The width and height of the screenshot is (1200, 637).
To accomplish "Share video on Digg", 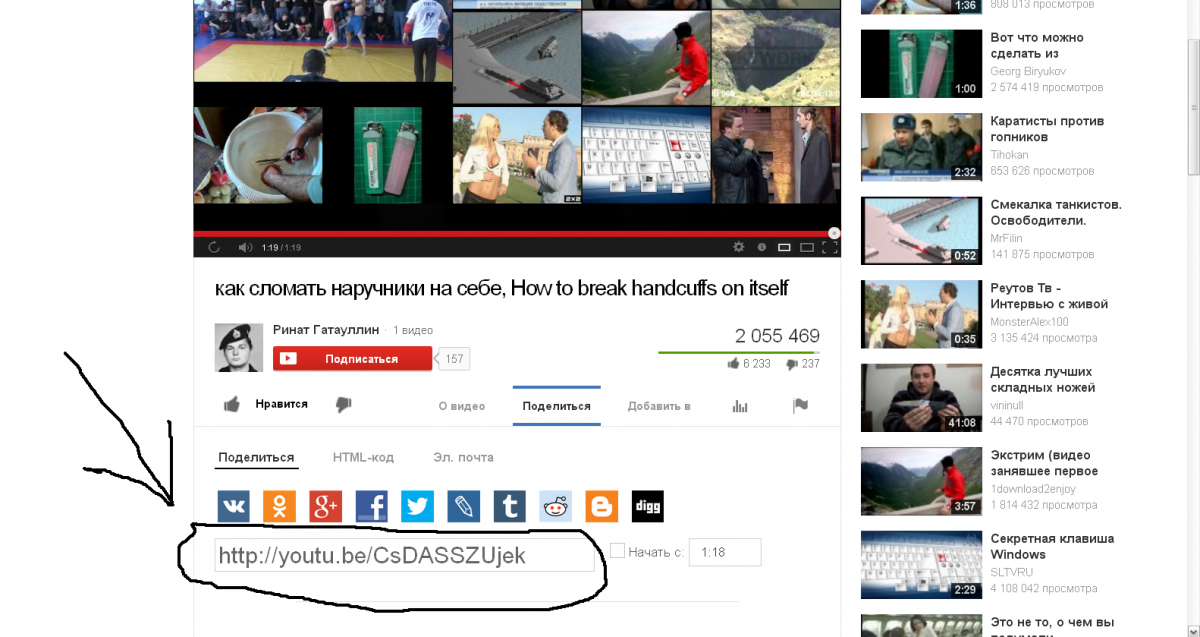I will pyautogui.click(x=647, y=506).
